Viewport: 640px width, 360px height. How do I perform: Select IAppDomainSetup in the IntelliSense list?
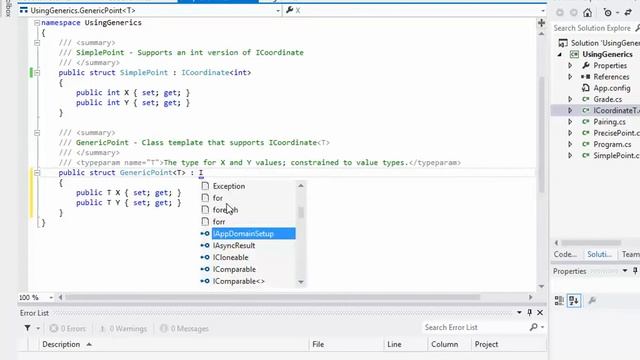(253, 233)
